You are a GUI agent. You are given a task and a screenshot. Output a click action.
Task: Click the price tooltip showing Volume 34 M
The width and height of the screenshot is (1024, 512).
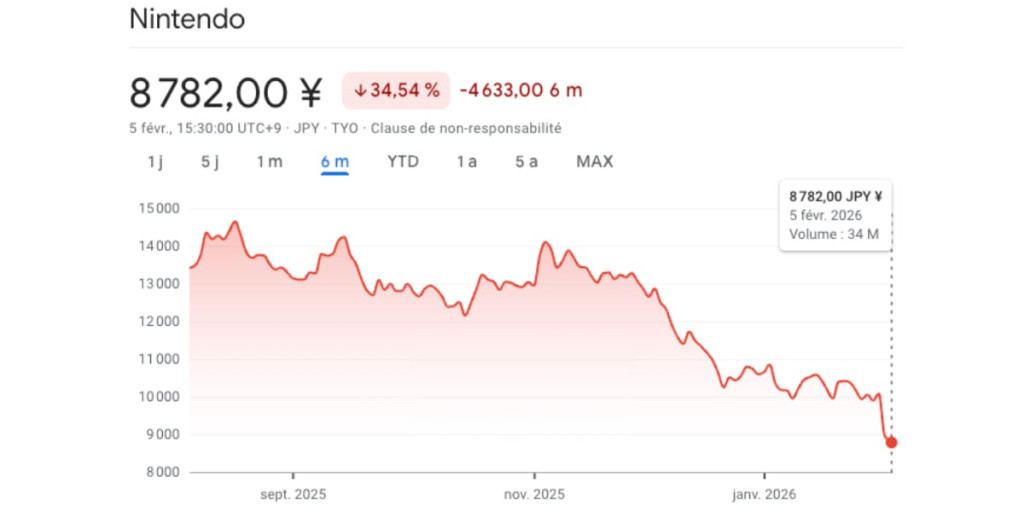click(835, 216)
